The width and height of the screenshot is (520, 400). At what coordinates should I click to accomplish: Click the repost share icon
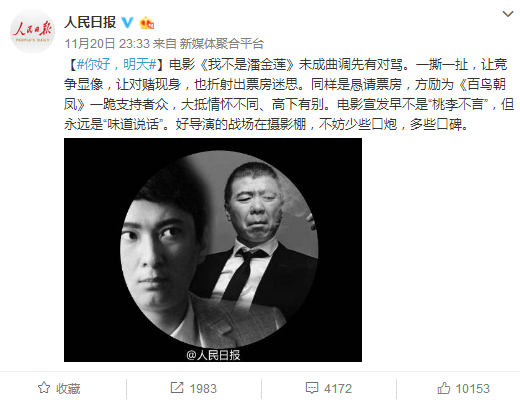pos(177,388)
